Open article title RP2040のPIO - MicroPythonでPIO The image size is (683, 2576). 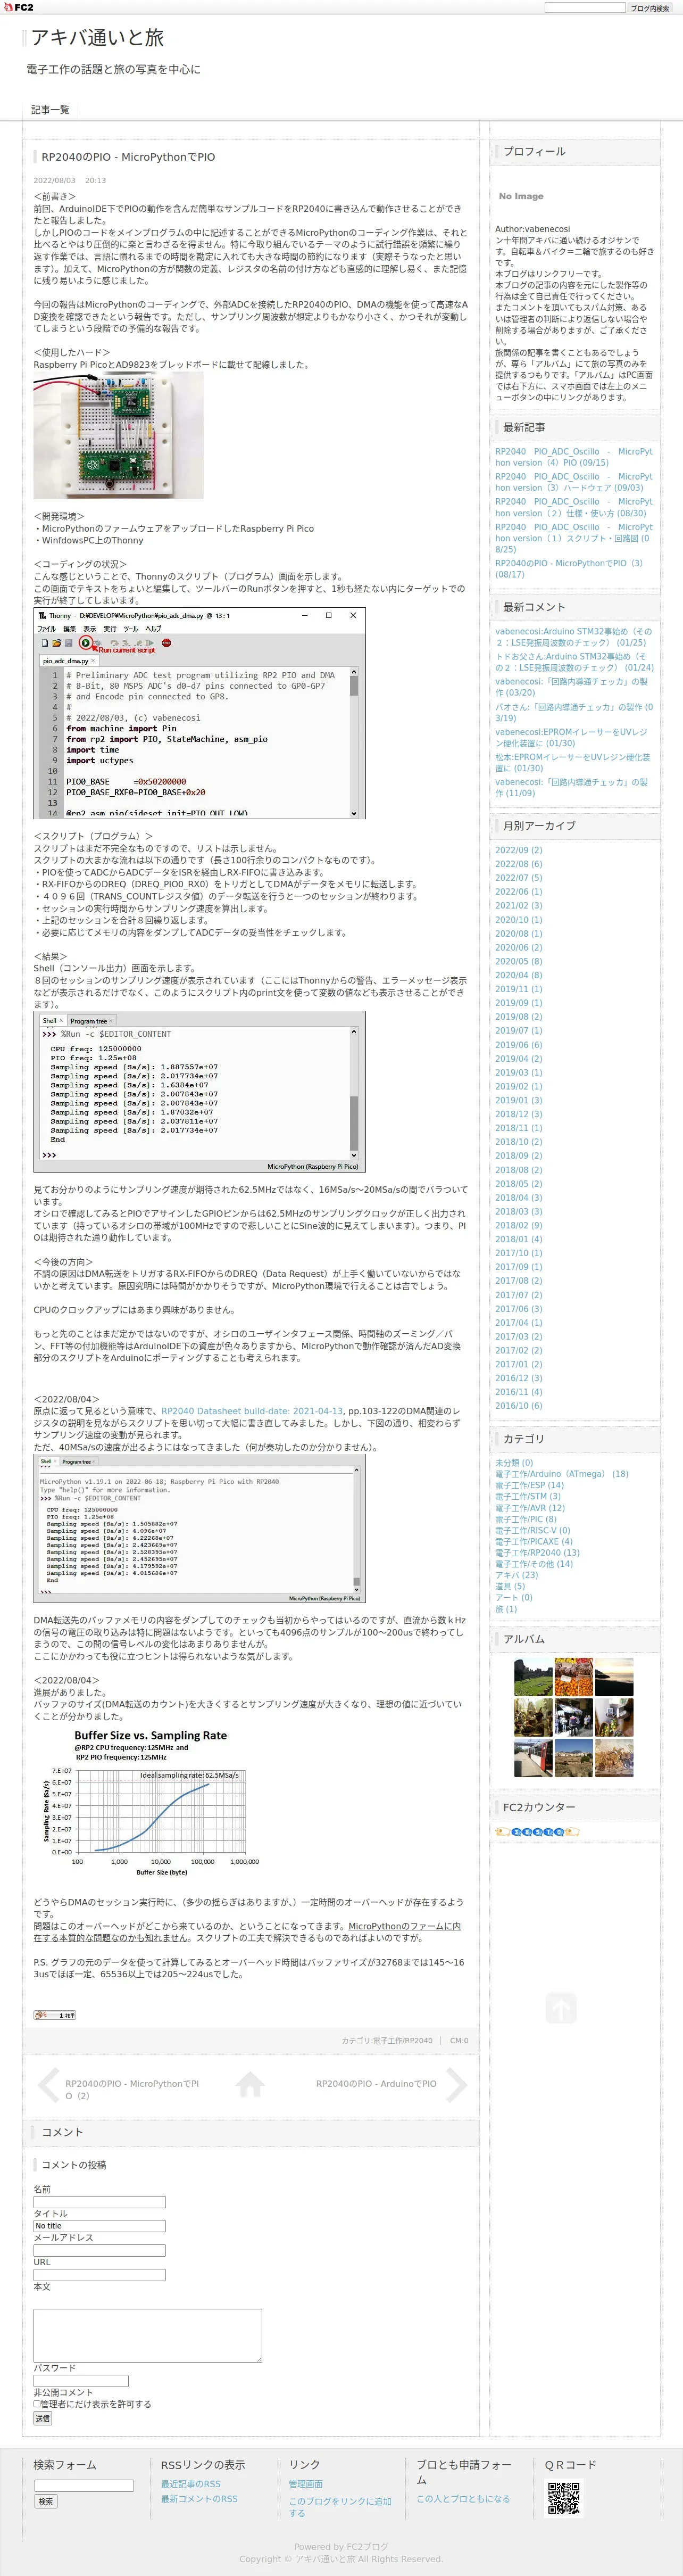[x=128, y=157]
